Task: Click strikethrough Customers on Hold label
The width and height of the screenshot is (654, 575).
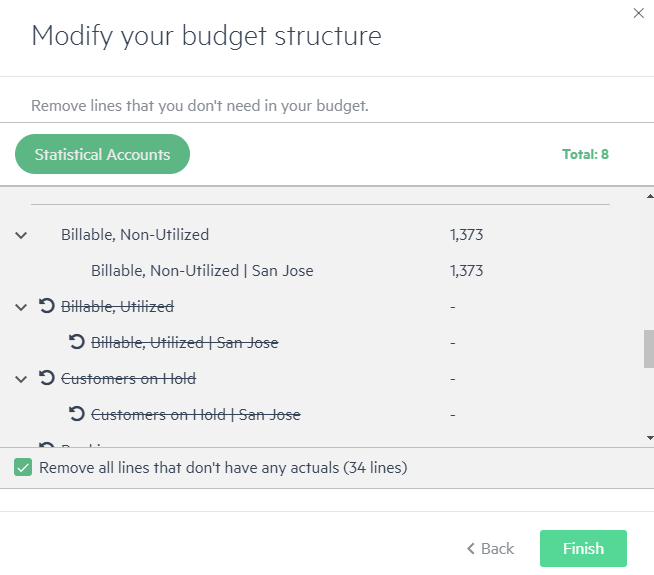Action: pos(128,379)
